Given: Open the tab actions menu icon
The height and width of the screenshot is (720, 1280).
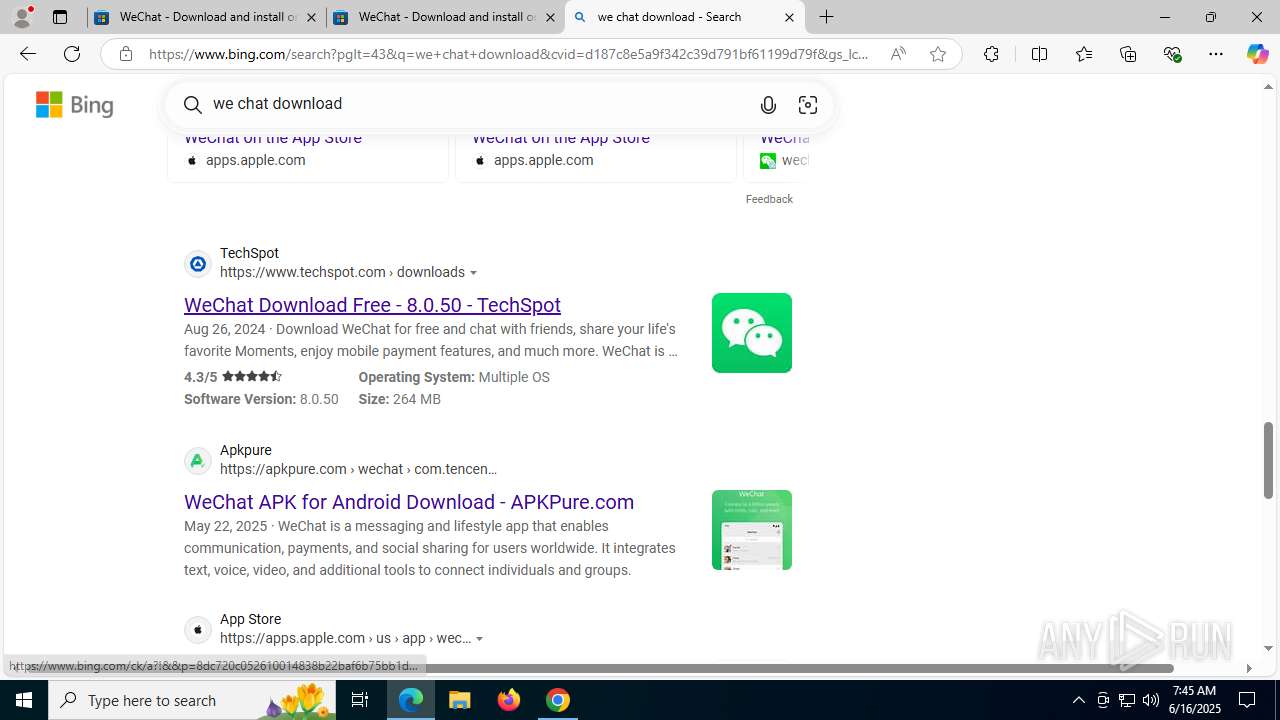Looking at the screenshot, I should pos(60,17).
